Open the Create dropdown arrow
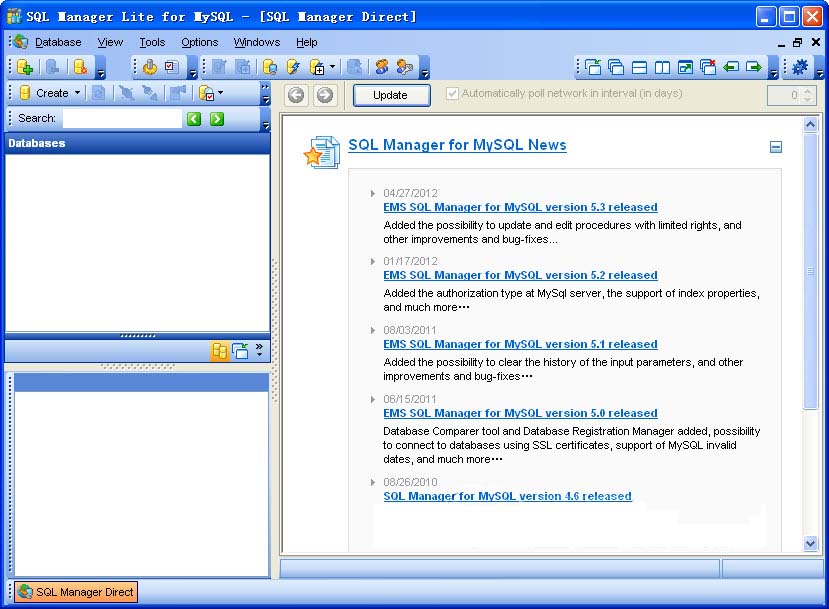 (78, 93)
